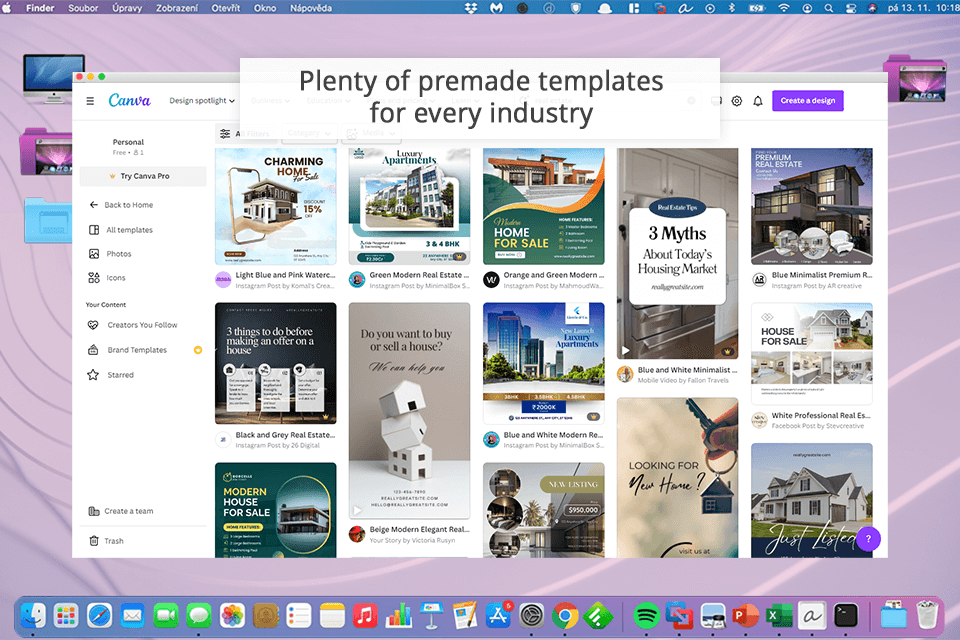This screenshot has width=960, height=640.
Task: Click the Brand Templates icon
Action: coord(93,350)
